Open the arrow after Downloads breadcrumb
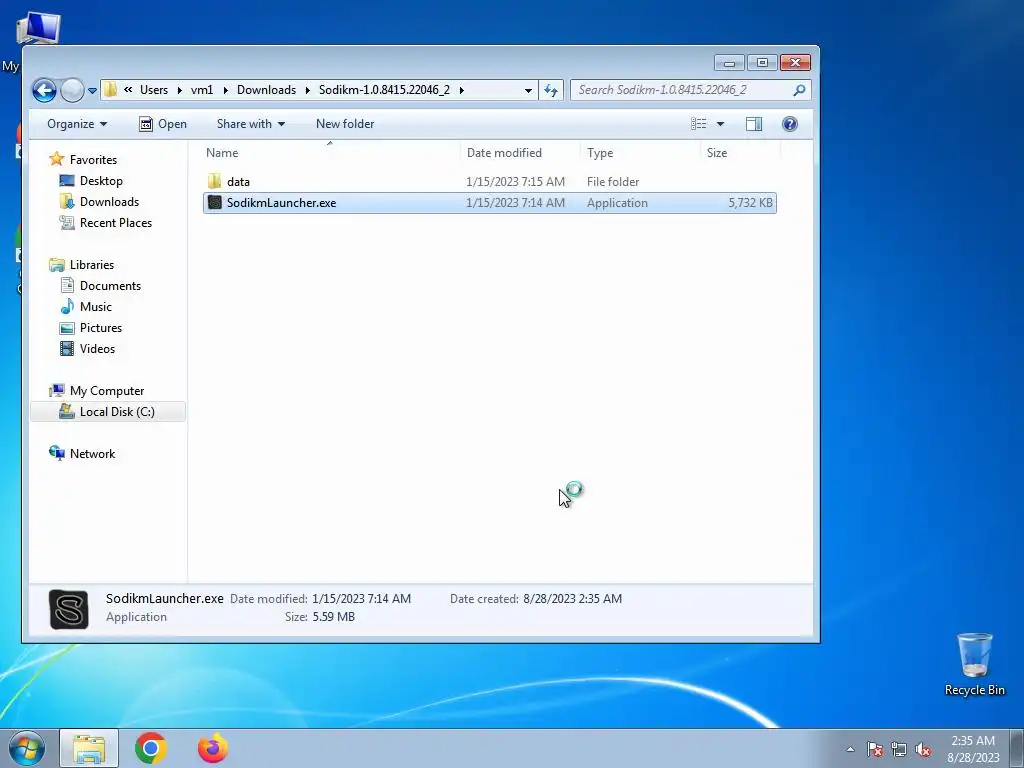The image size is (1024, 768). [x=308, y=90]
